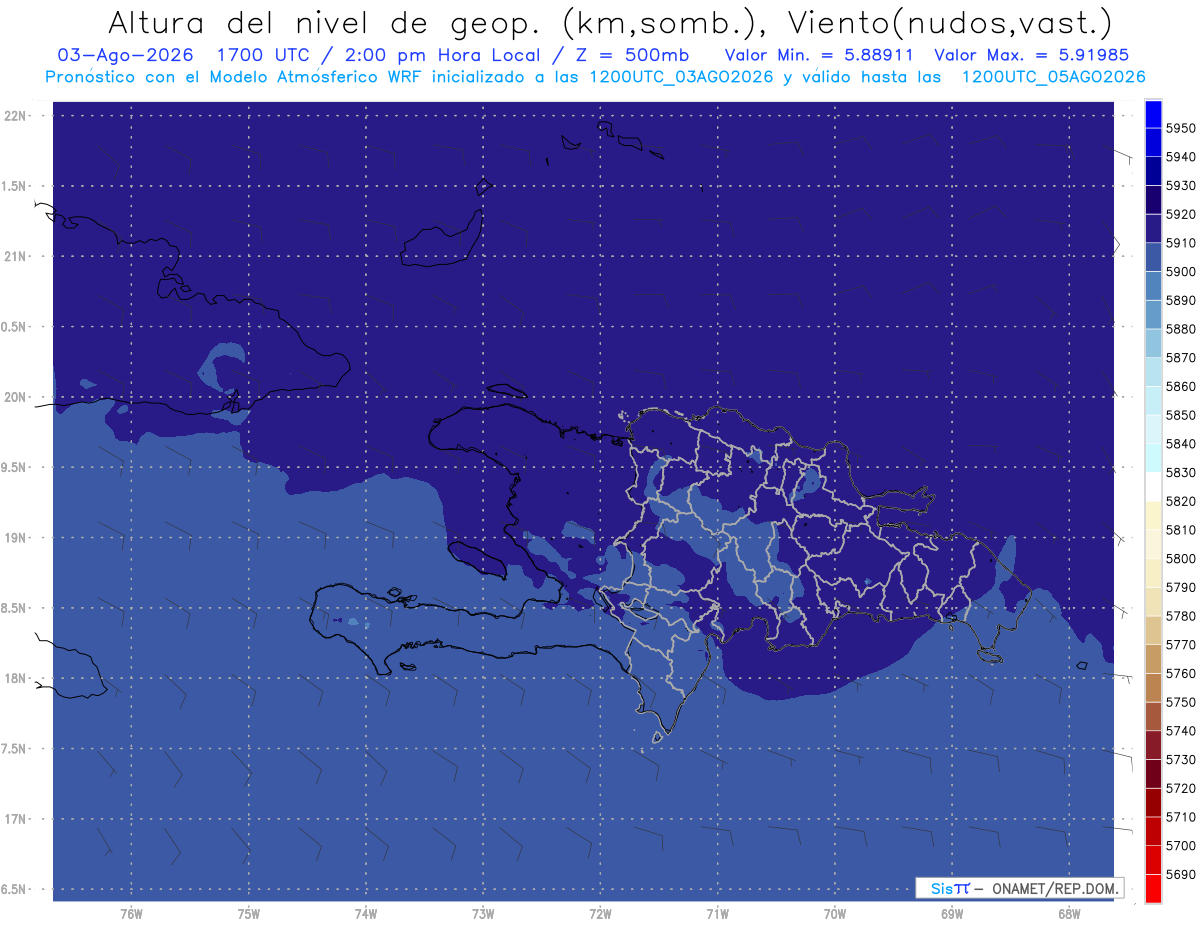
Task: Click the colorbar label '5710'
Action: pyautogui.click(x=1181, y=818)
